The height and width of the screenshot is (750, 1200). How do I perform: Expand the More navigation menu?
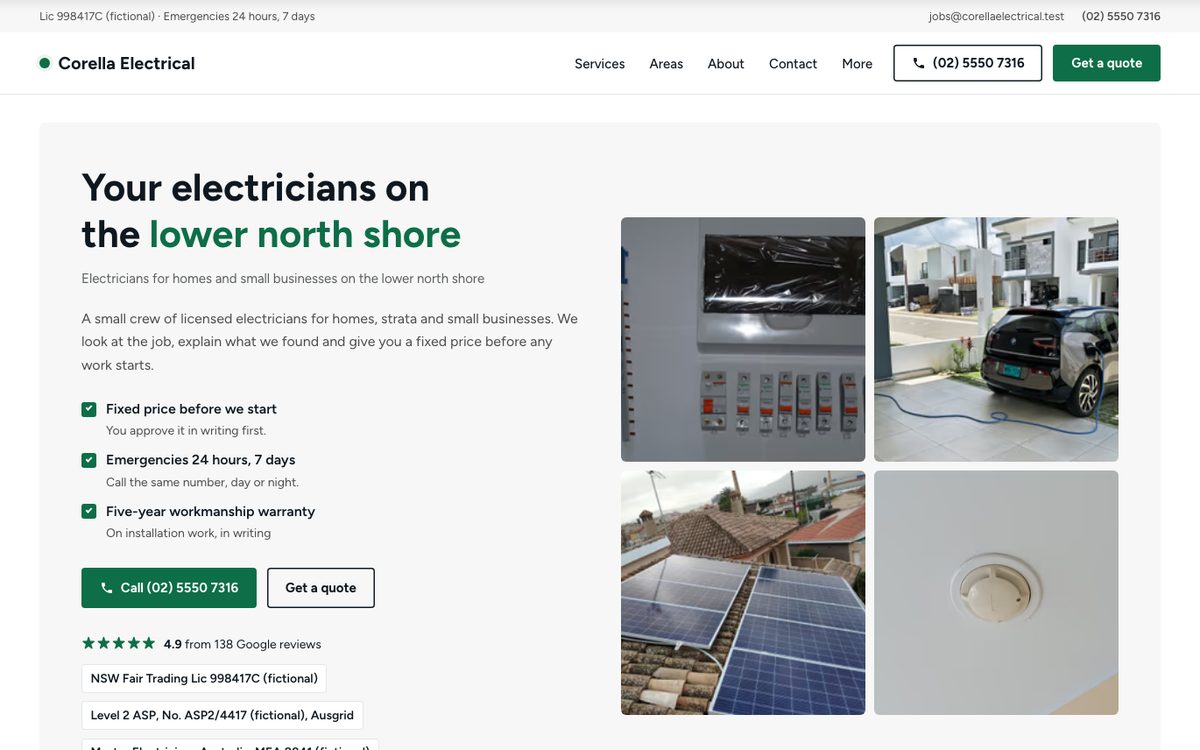[x=857, y=63]
